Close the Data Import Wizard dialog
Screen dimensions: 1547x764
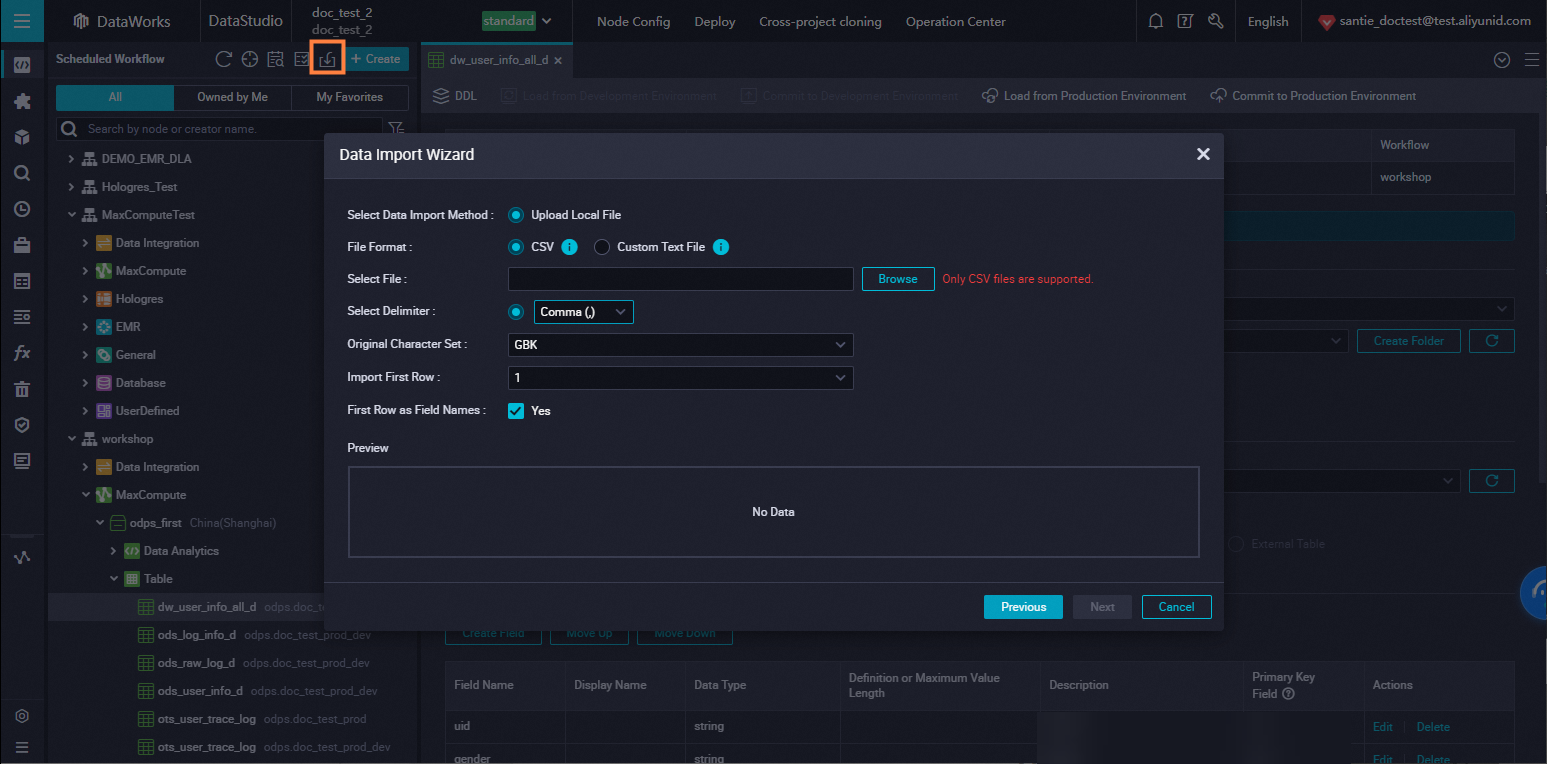pyautogui.click(x=1203, y=154)
